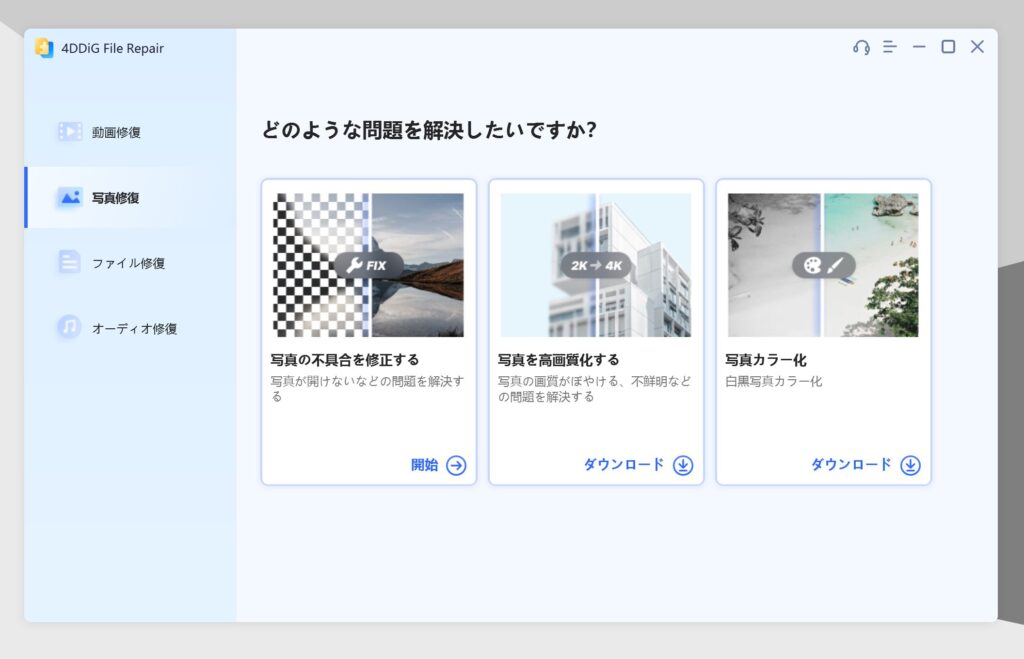Click the arrow circle icon next to 開始

point(456,465)
